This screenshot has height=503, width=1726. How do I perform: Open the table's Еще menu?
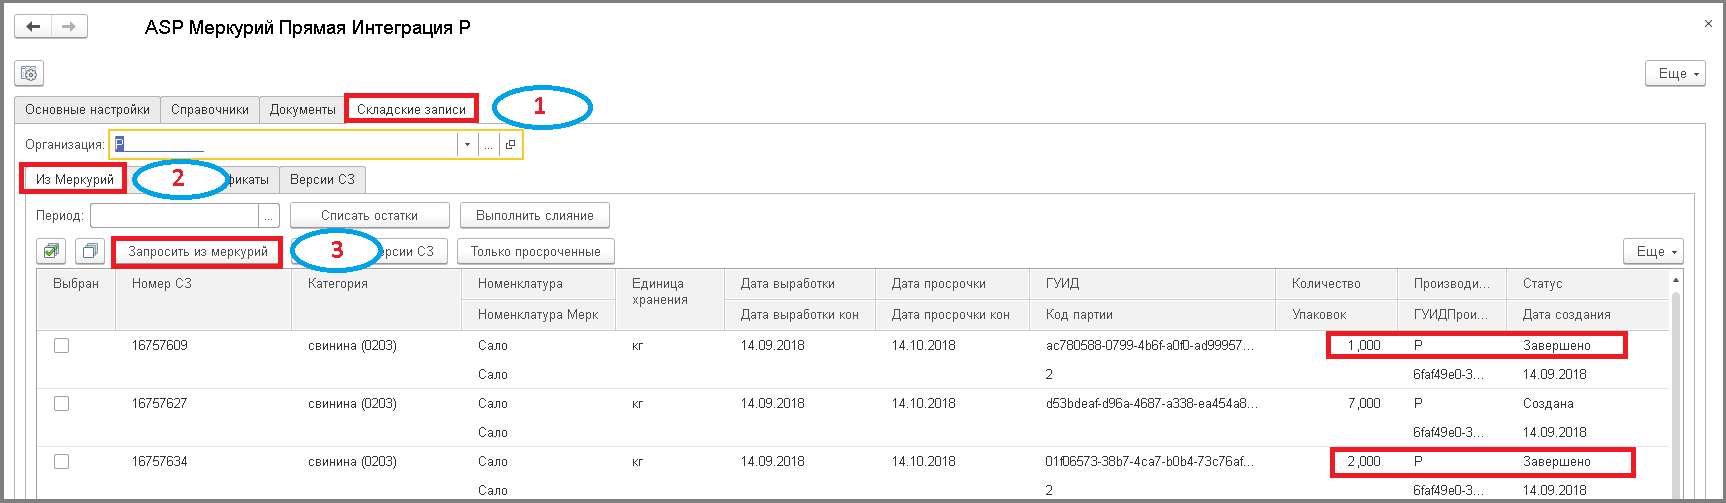[1653, 251]
